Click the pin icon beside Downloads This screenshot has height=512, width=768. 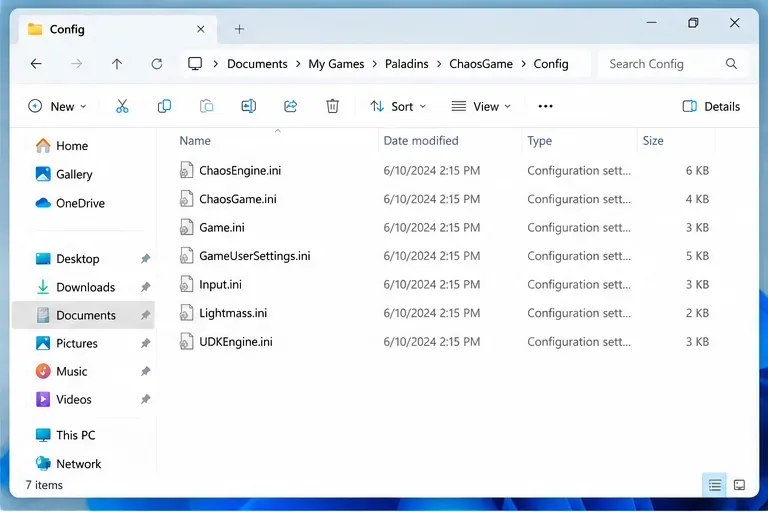coord(145,287)
